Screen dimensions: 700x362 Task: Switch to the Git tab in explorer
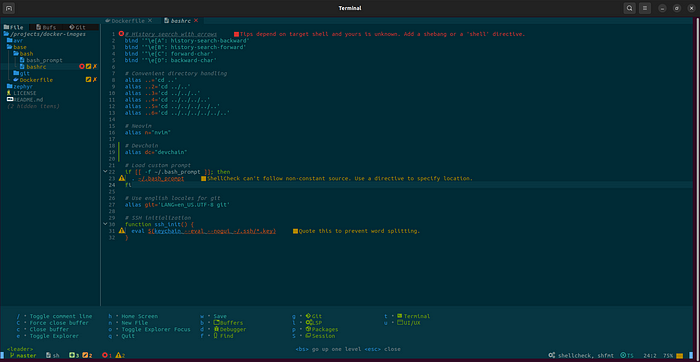[x=77, y=27]
